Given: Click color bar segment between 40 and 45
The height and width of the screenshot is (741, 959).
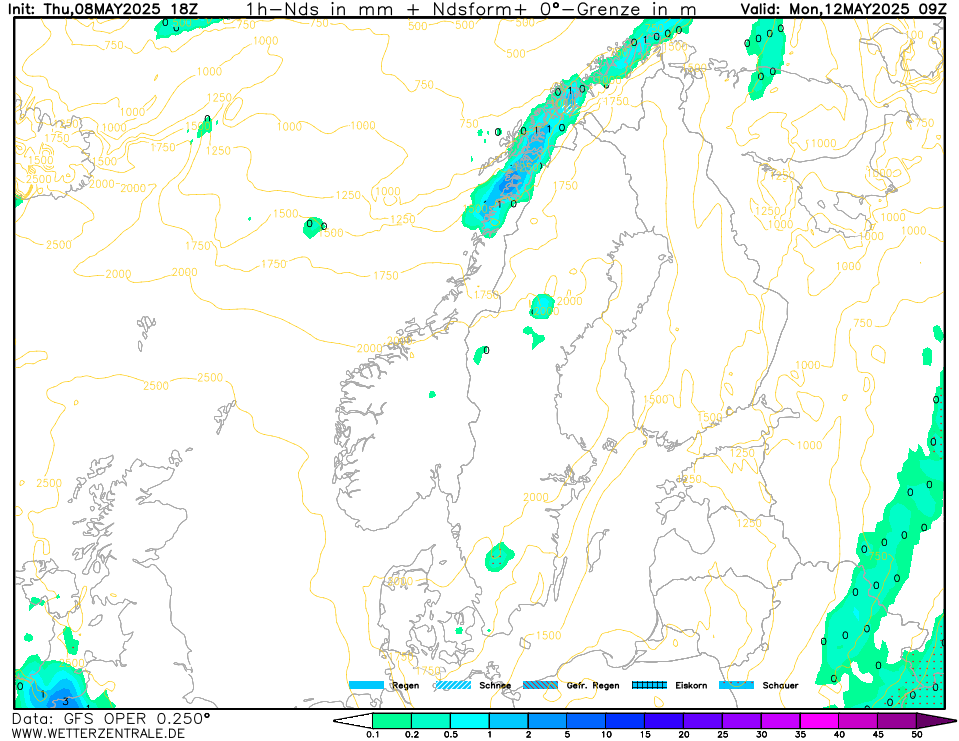Looking at the screenshot, I should (858, 721).
